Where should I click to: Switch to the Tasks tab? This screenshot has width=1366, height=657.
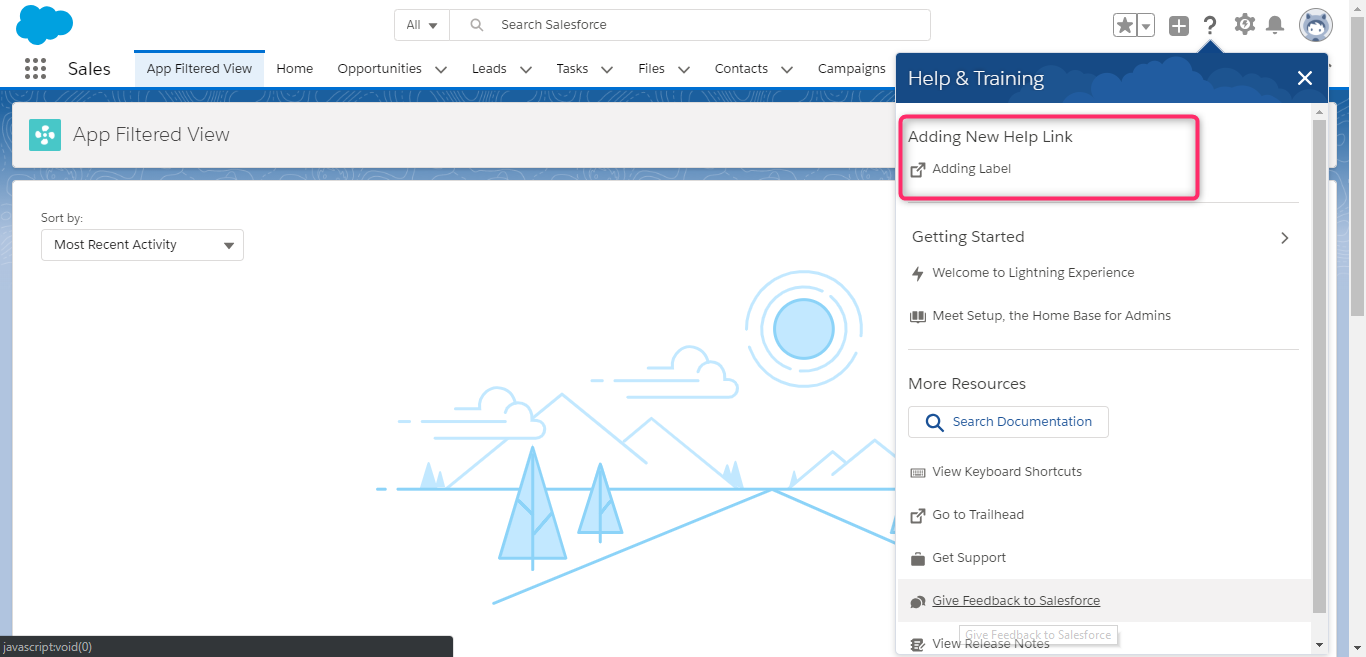[573, 69]
